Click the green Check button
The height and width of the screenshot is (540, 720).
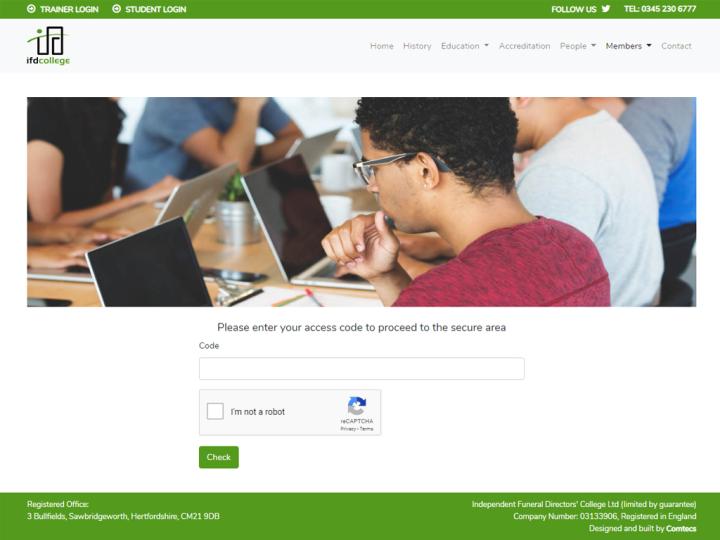pos(219,457)
